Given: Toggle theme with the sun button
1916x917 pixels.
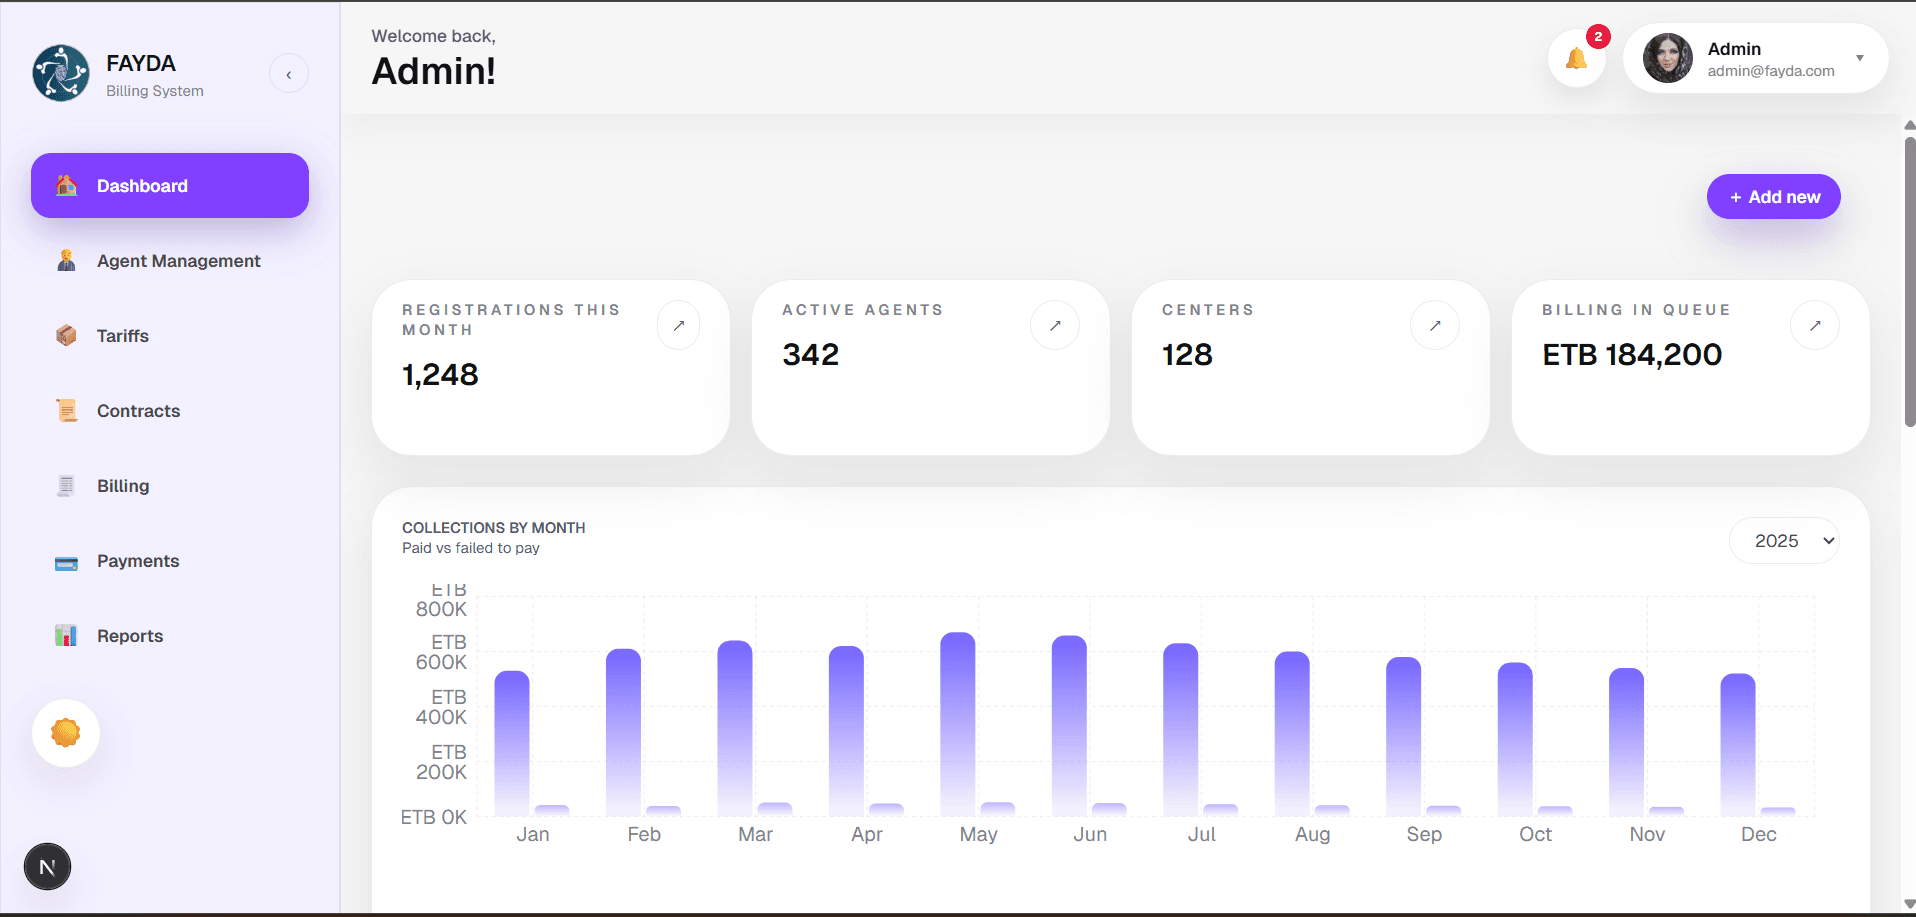Looking at the screenshot, I should click(x=66, y=733).
